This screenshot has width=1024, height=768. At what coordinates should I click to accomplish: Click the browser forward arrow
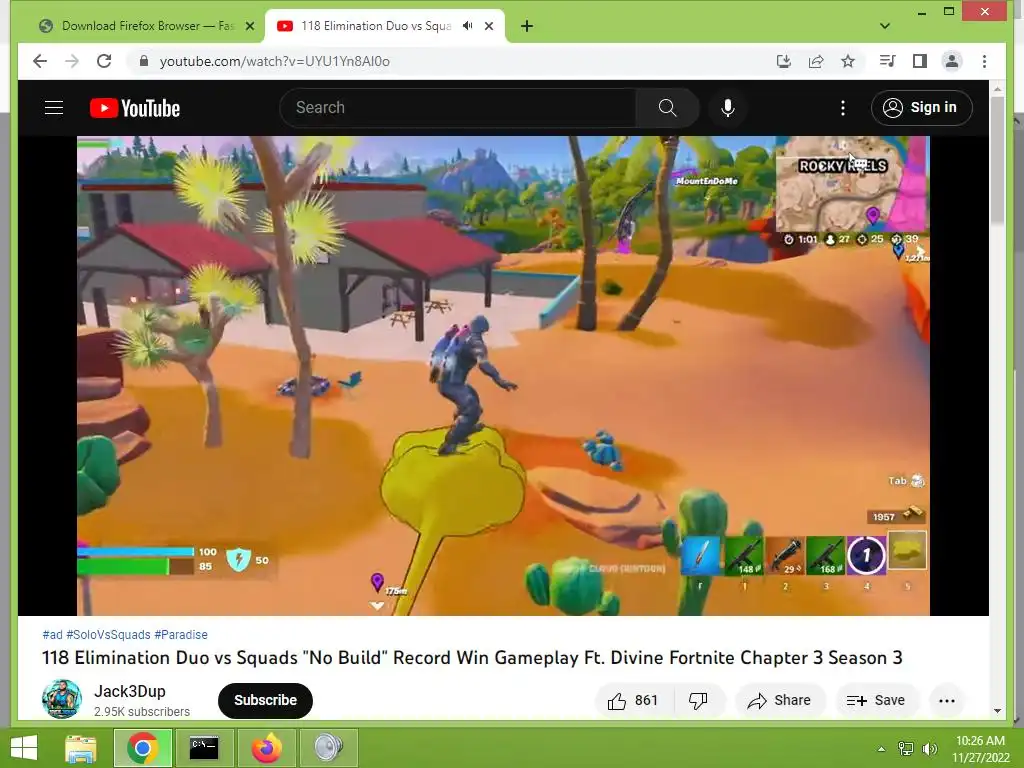(72, 61)
